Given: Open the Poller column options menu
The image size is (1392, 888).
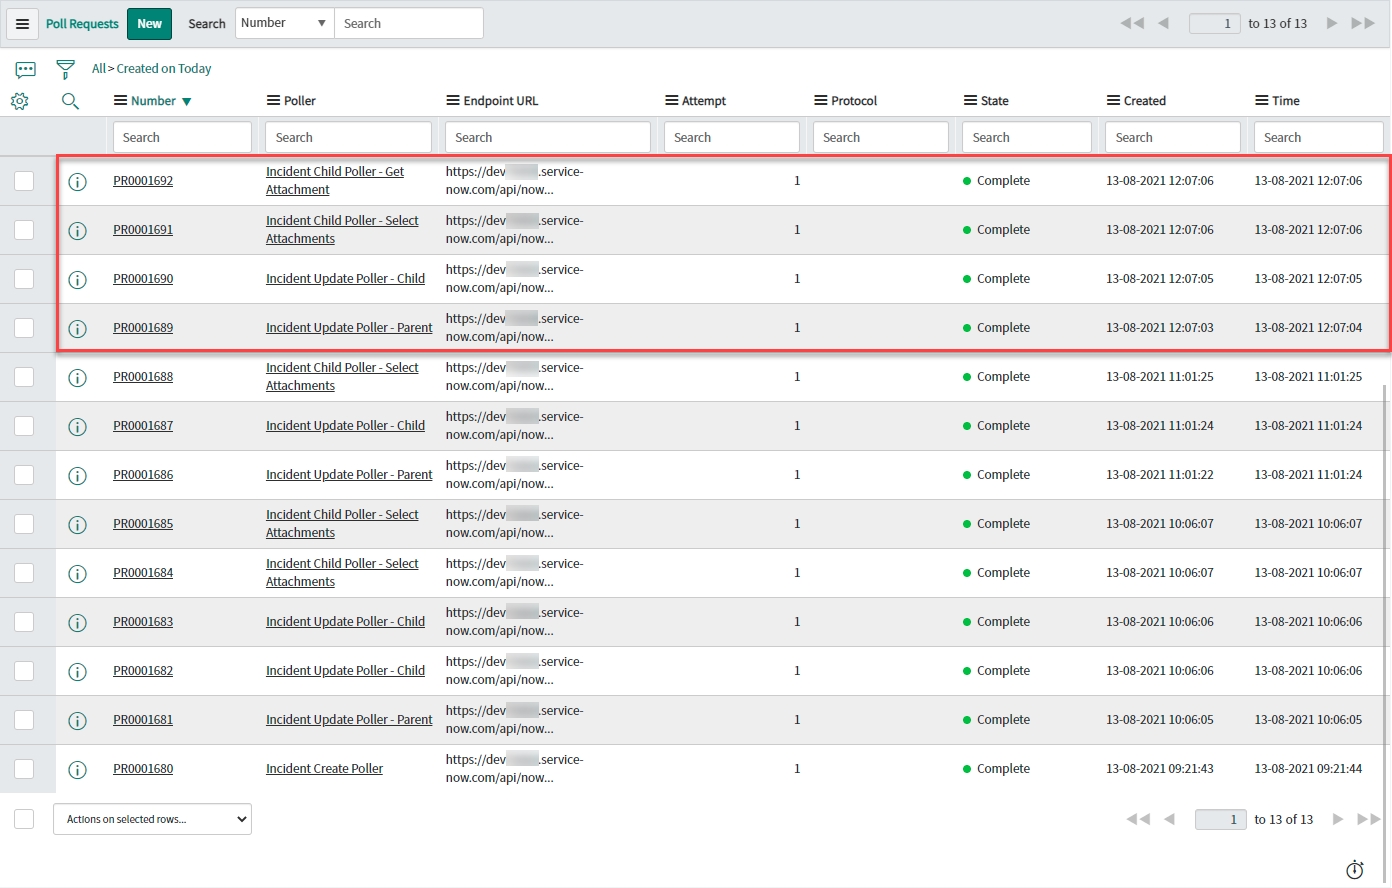Looking at the screenshot, I should tap(273, 101).
